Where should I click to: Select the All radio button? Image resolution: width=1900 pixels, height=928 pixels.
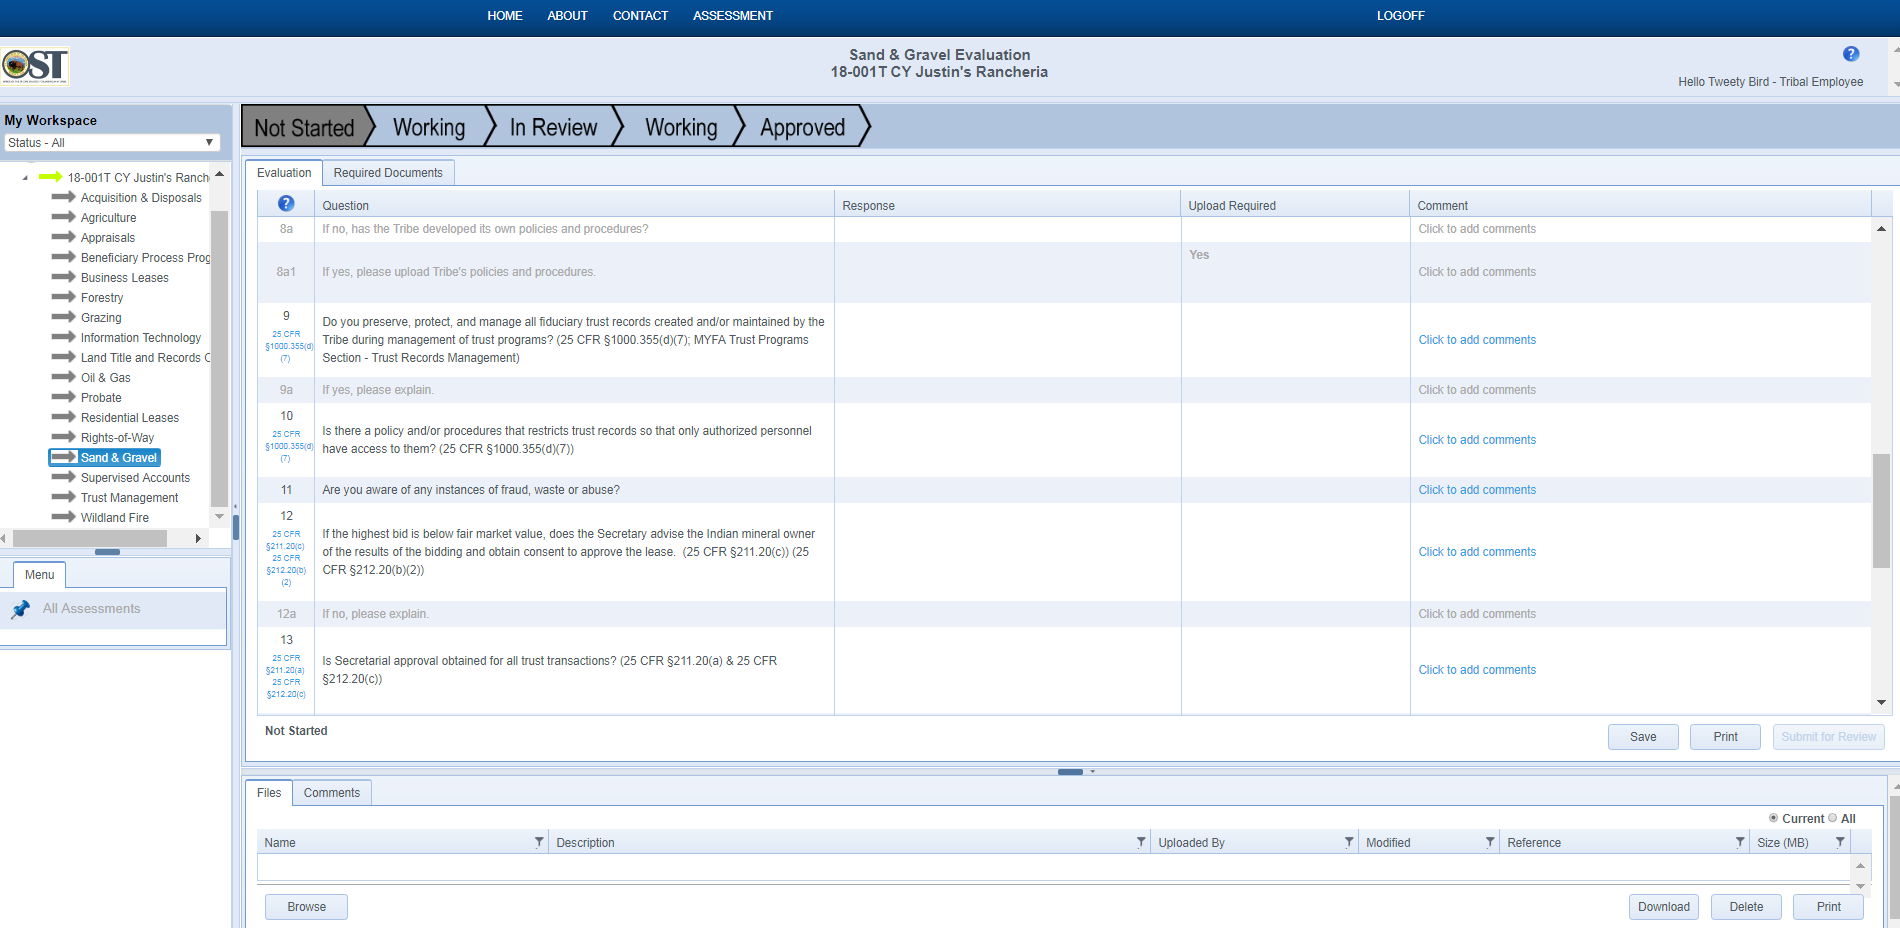click(1832, 818)
